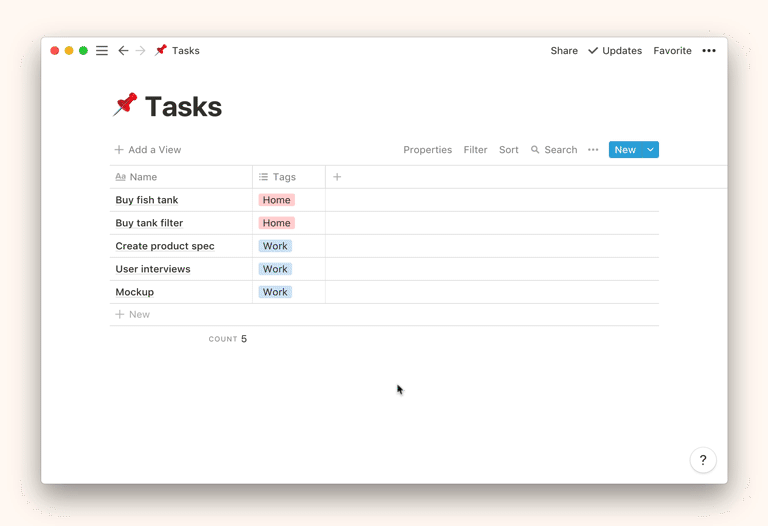Screen dimensions: 768x526
Task: Open the Properties menu
Action: pyautogui.click(x=427, y=150)
